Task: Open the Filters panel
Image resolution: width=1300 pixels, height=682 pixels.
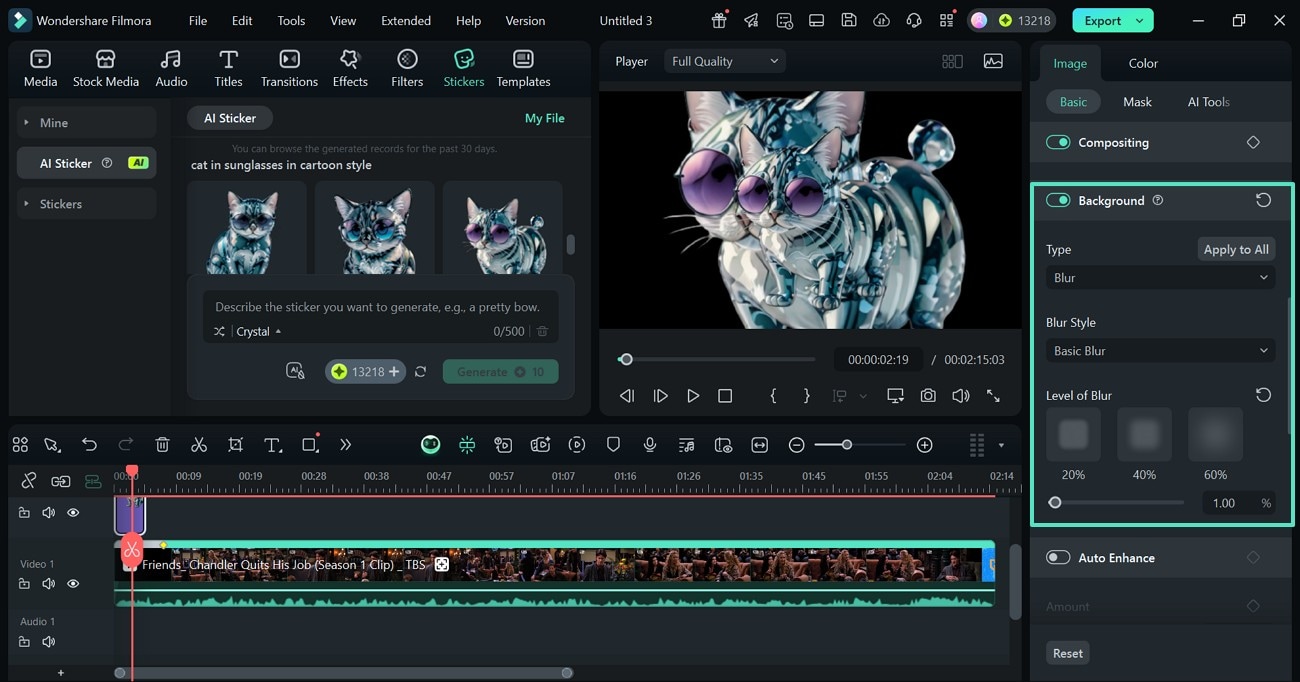Action: (x=407, y=68)
